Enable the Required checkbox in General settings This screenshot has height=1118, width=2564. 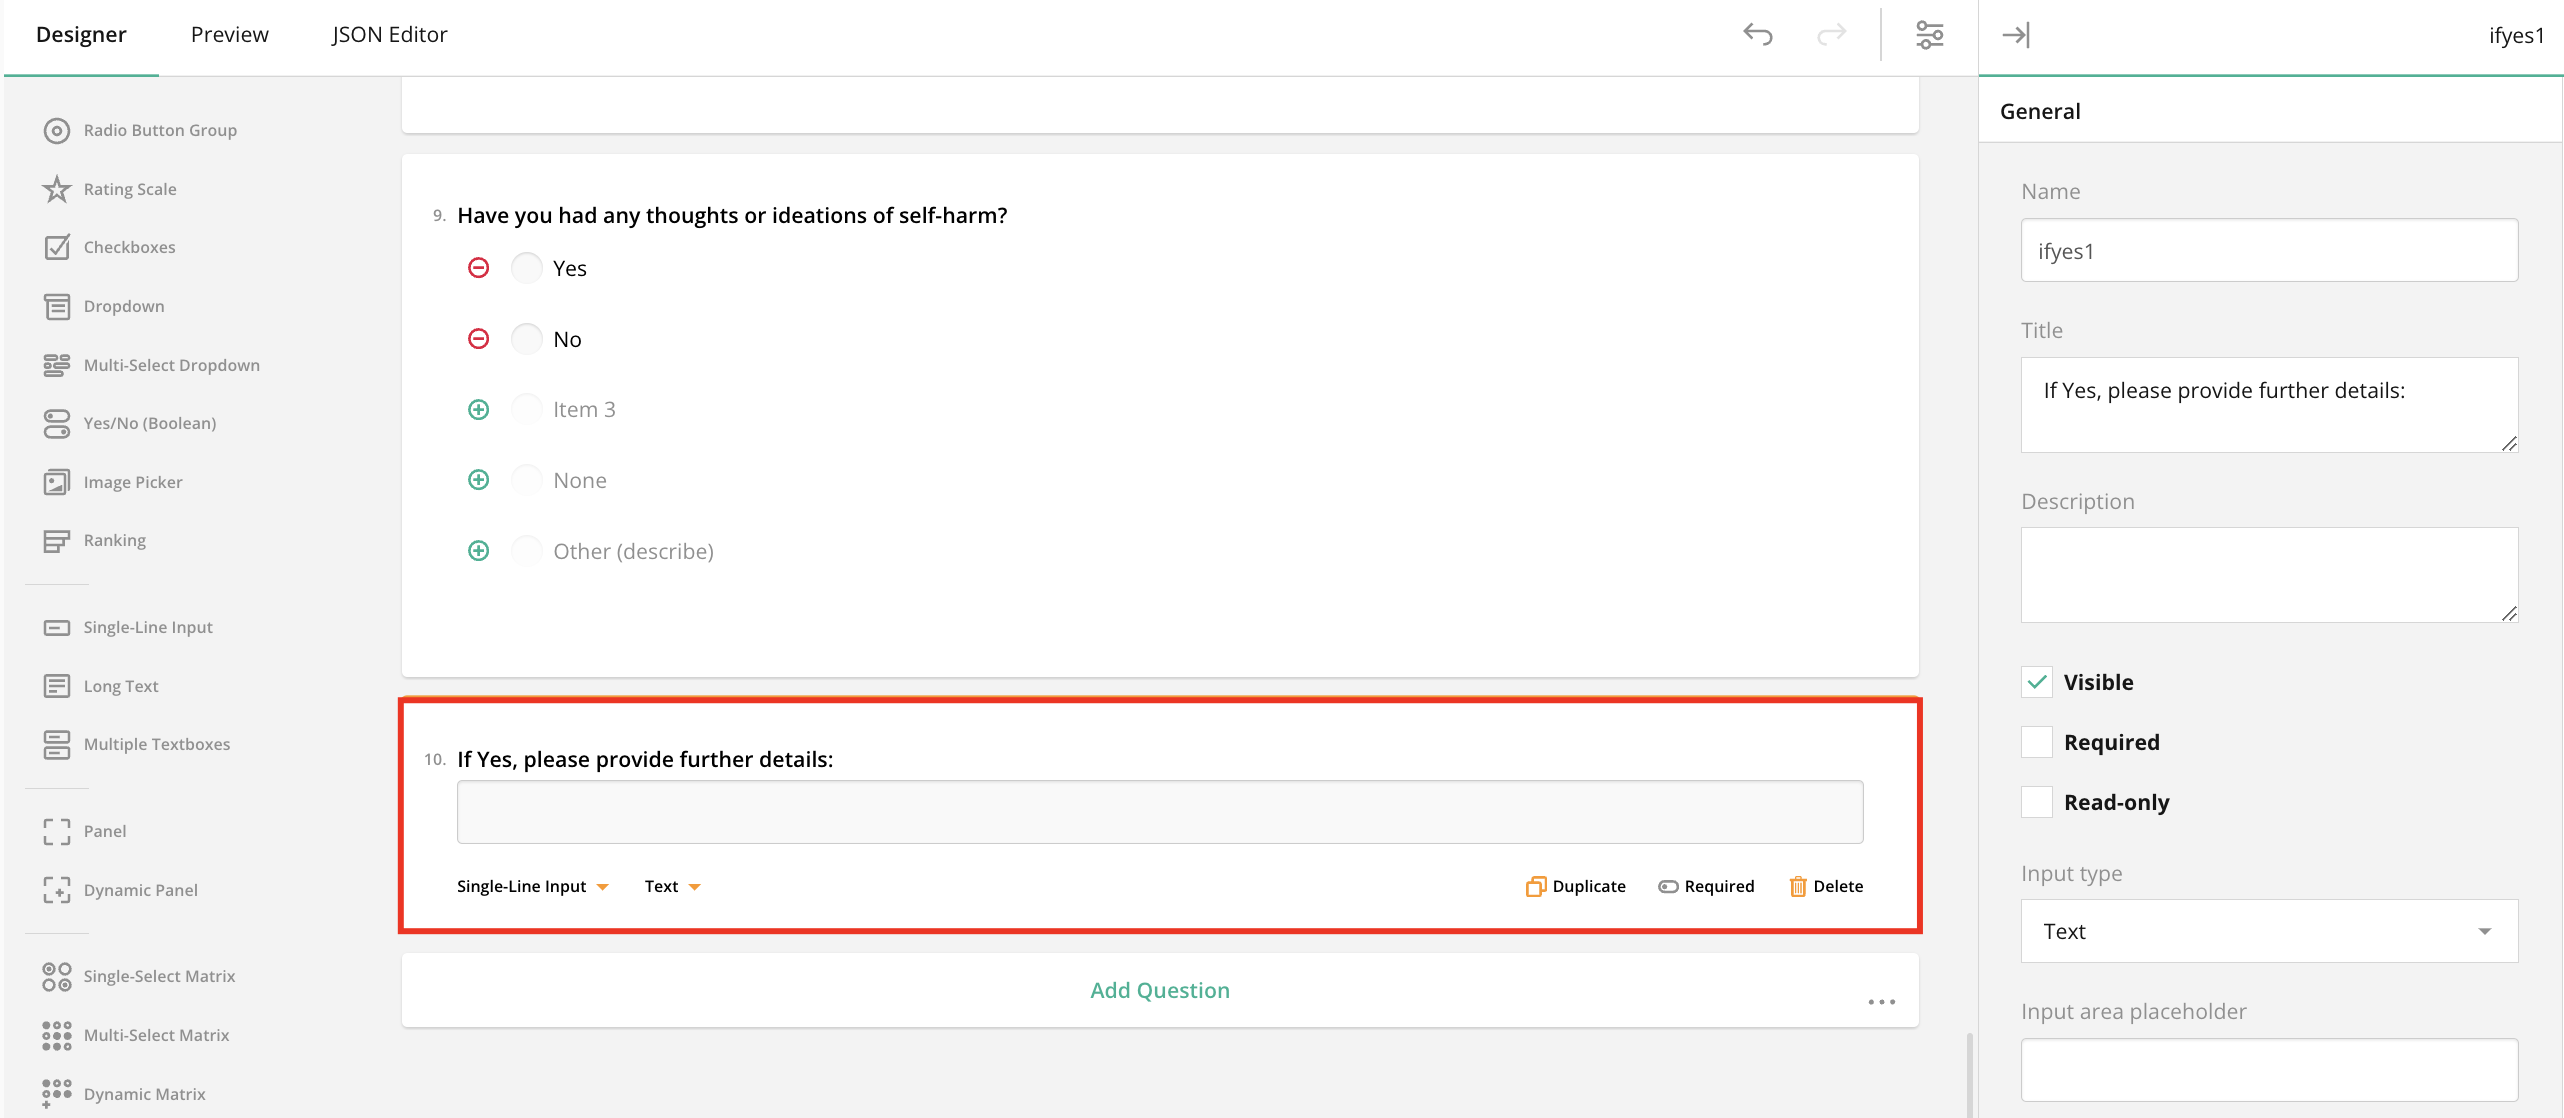2036,741
